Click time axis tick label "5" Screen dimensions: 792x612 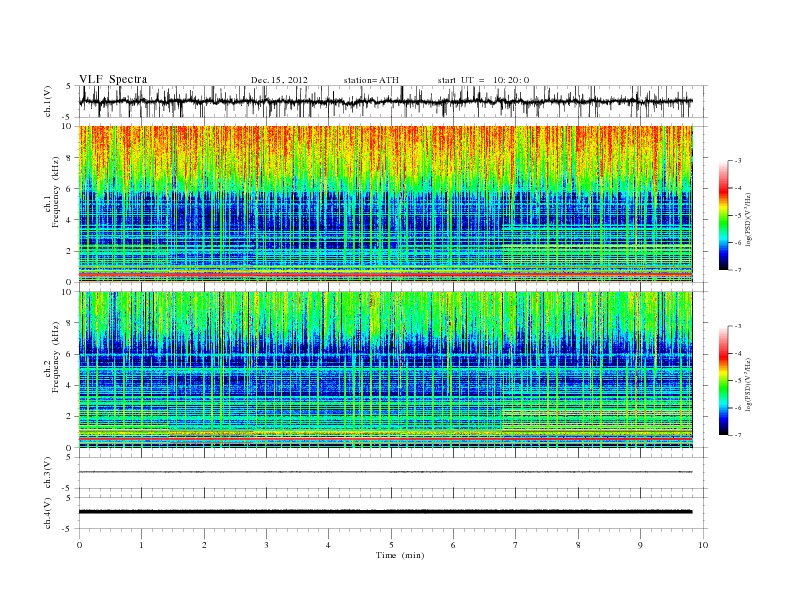click(x=391, y=545)
